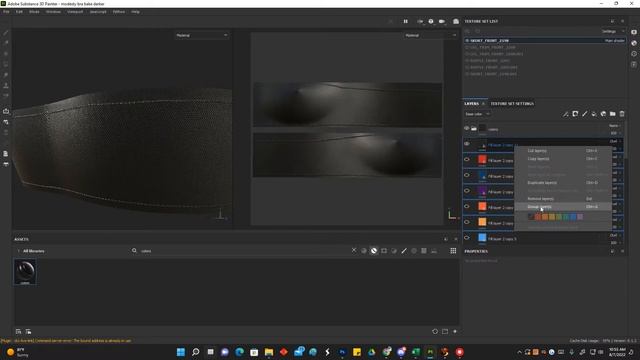Toggle the smart materials asset filter
Image resolution: width=640 pixels, height=360 pixels.
tap(374, 251)
